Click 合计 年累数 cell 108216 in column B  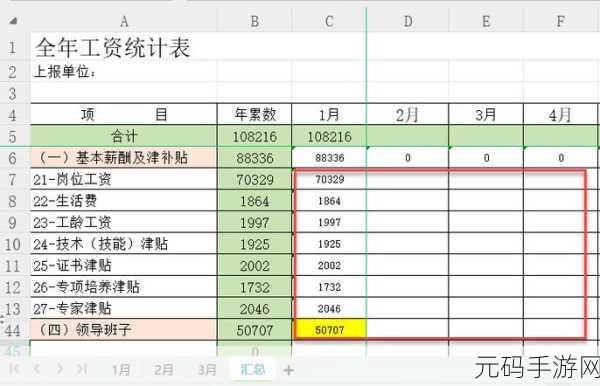pyautogui.click(x=254, y=136)
